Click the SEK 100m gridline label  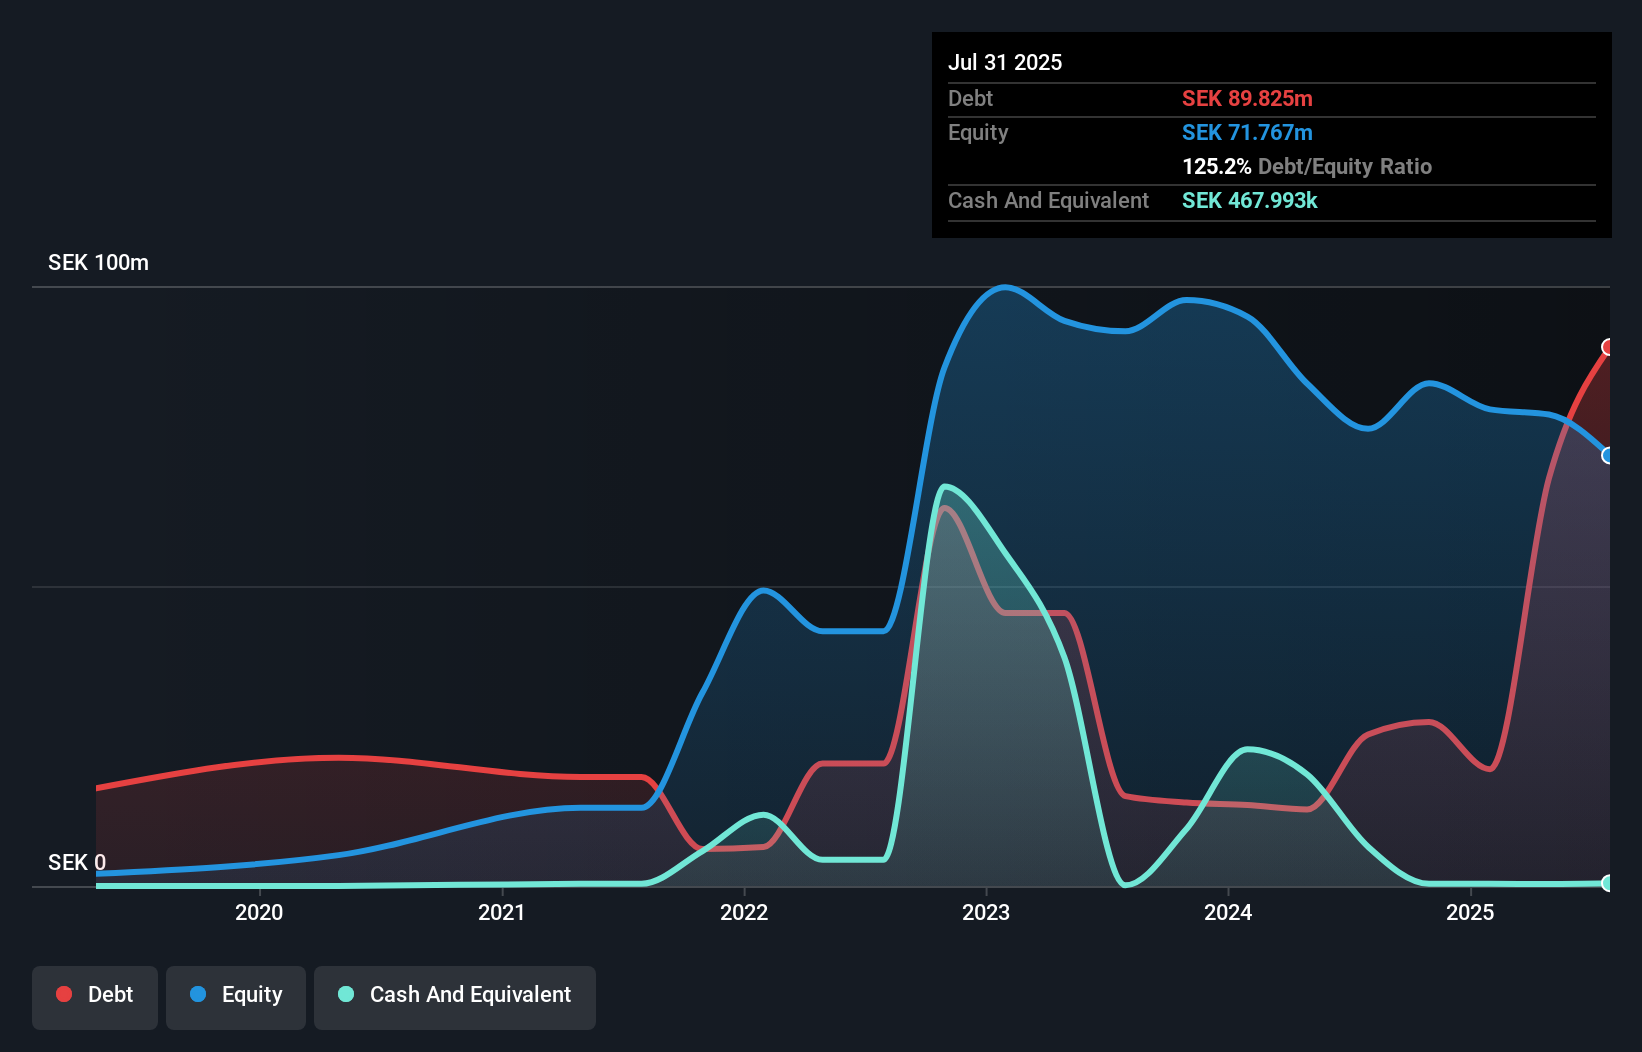(97, 262)
